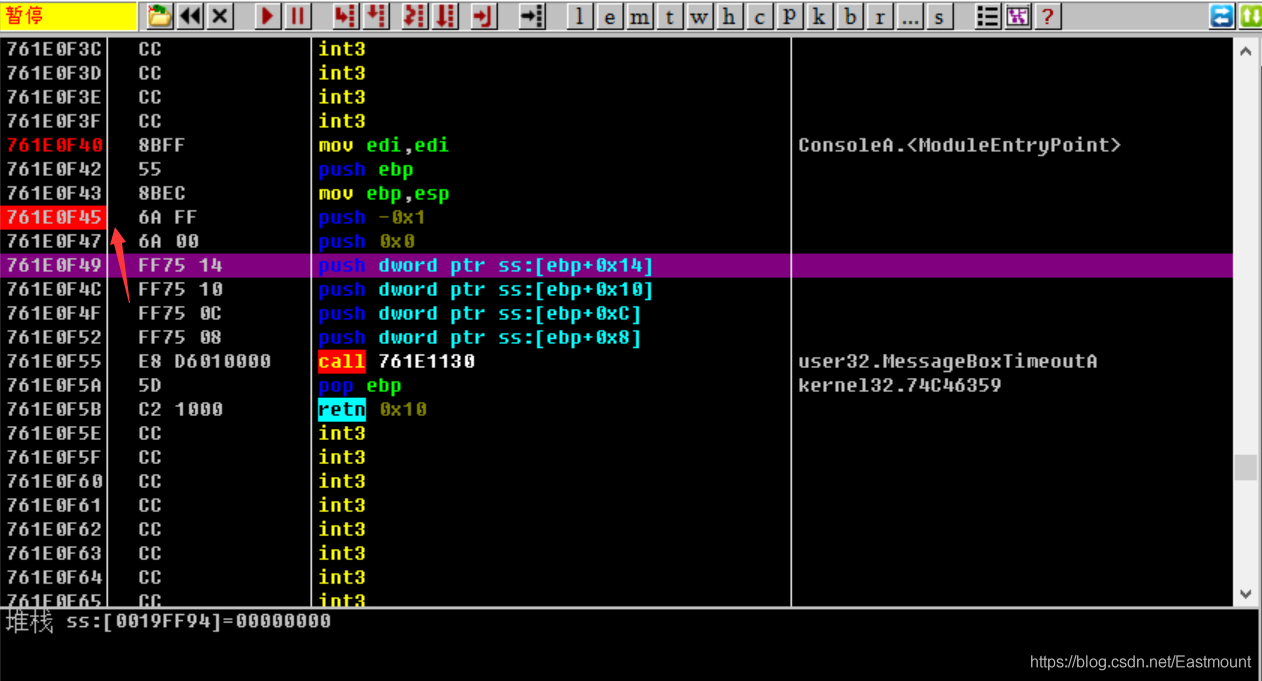Open Call stack with 'k' button
The image size is (1262, 681).
(820, 17)
